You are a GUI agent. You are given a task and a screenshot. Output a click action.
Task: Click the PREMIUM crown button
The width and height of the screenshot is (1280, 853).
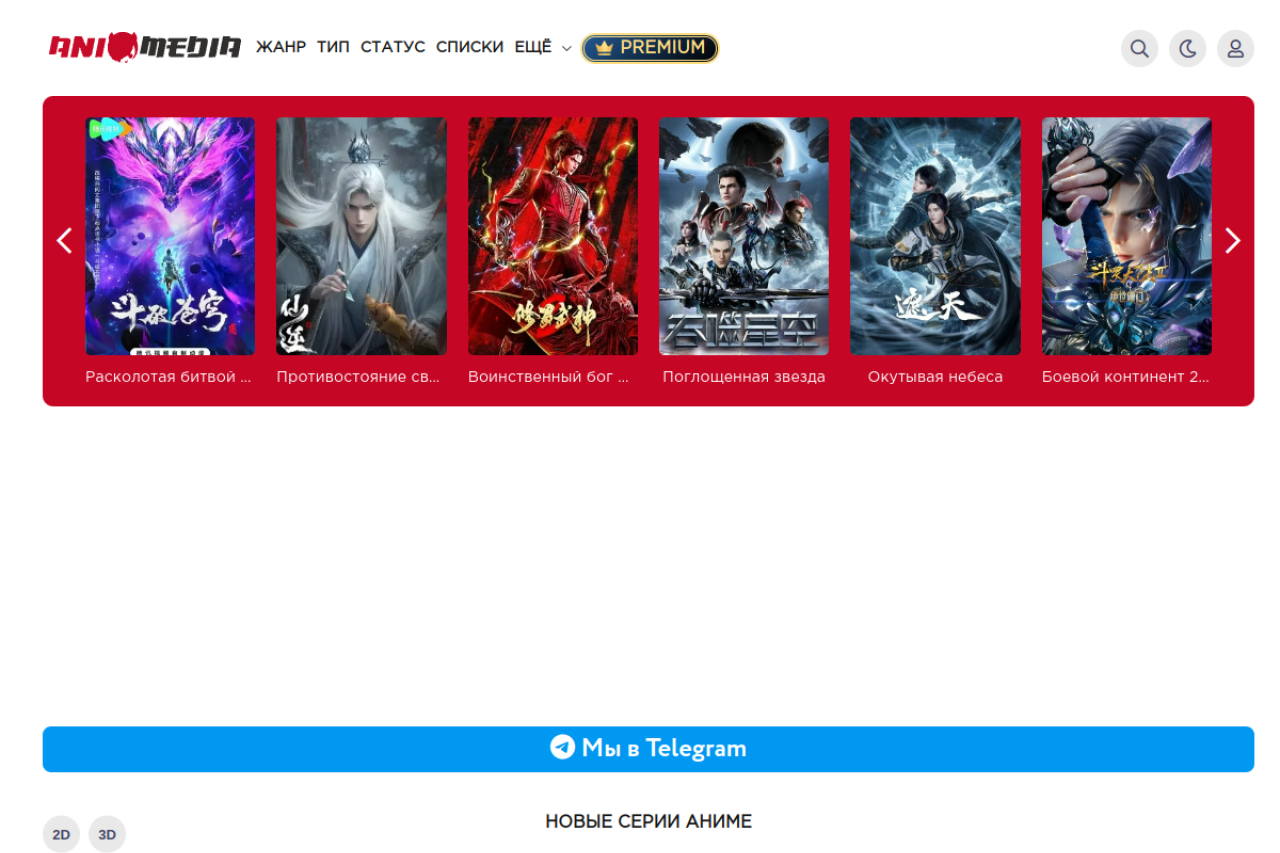(650, 48)
